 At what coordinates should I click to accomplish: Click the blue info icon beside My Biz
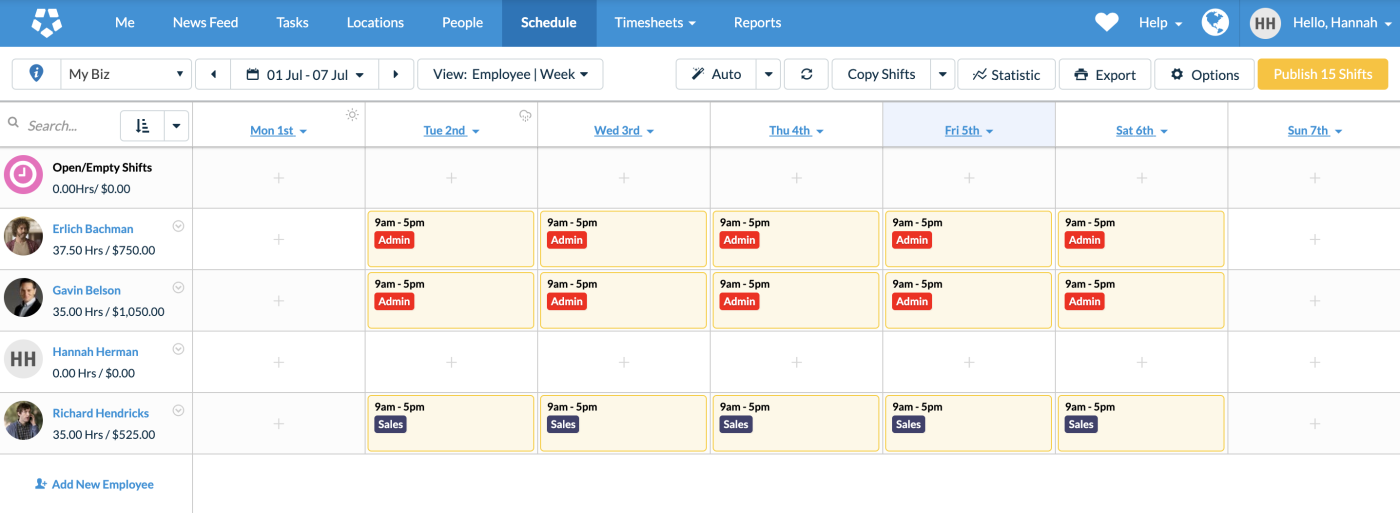[37, 74]
